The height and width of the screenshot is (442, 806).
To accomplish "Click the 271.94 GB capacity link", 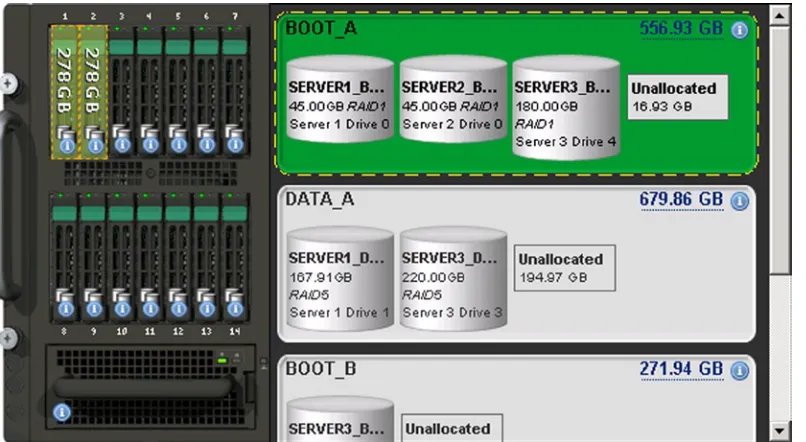I will pos(681,369).
